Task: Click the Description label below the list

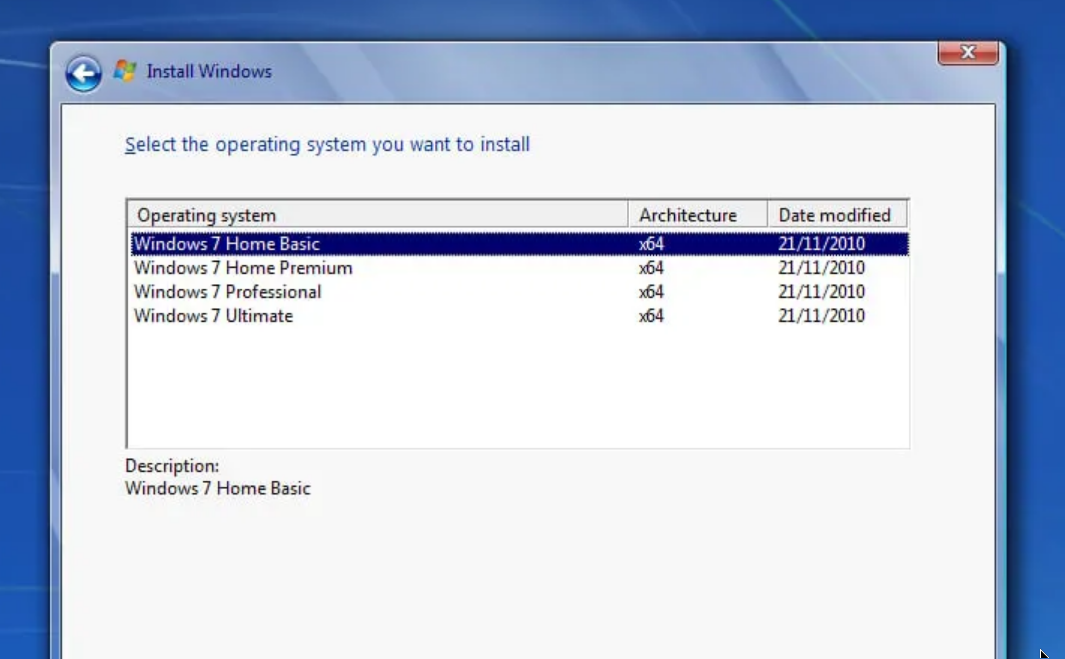Action: coord(172,466)
